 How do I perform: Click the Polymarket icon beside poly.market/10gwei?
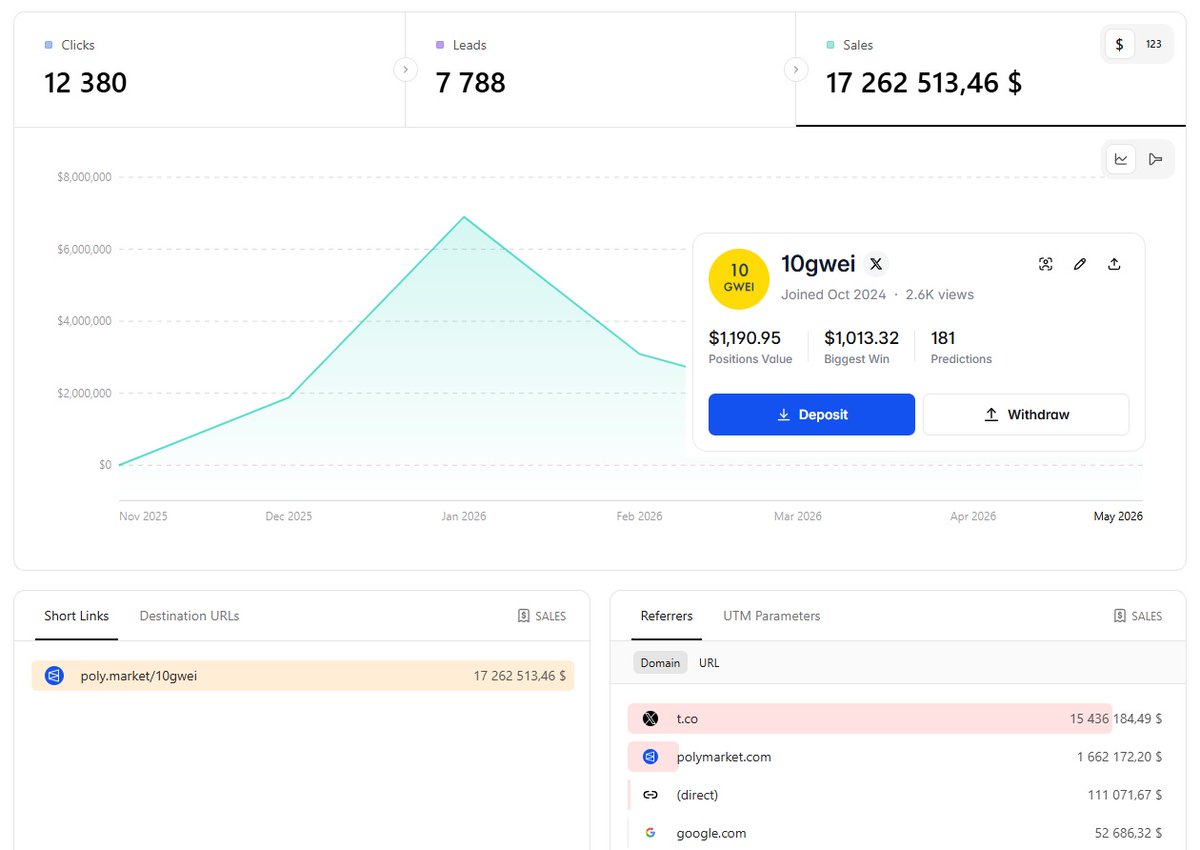pos(54,676)
